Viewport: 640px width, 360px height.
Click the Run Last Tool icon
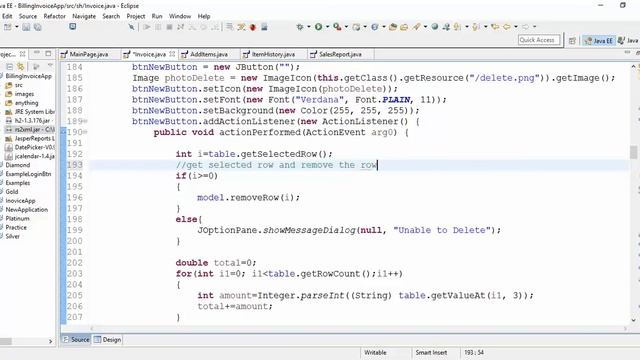coord(337,27)
